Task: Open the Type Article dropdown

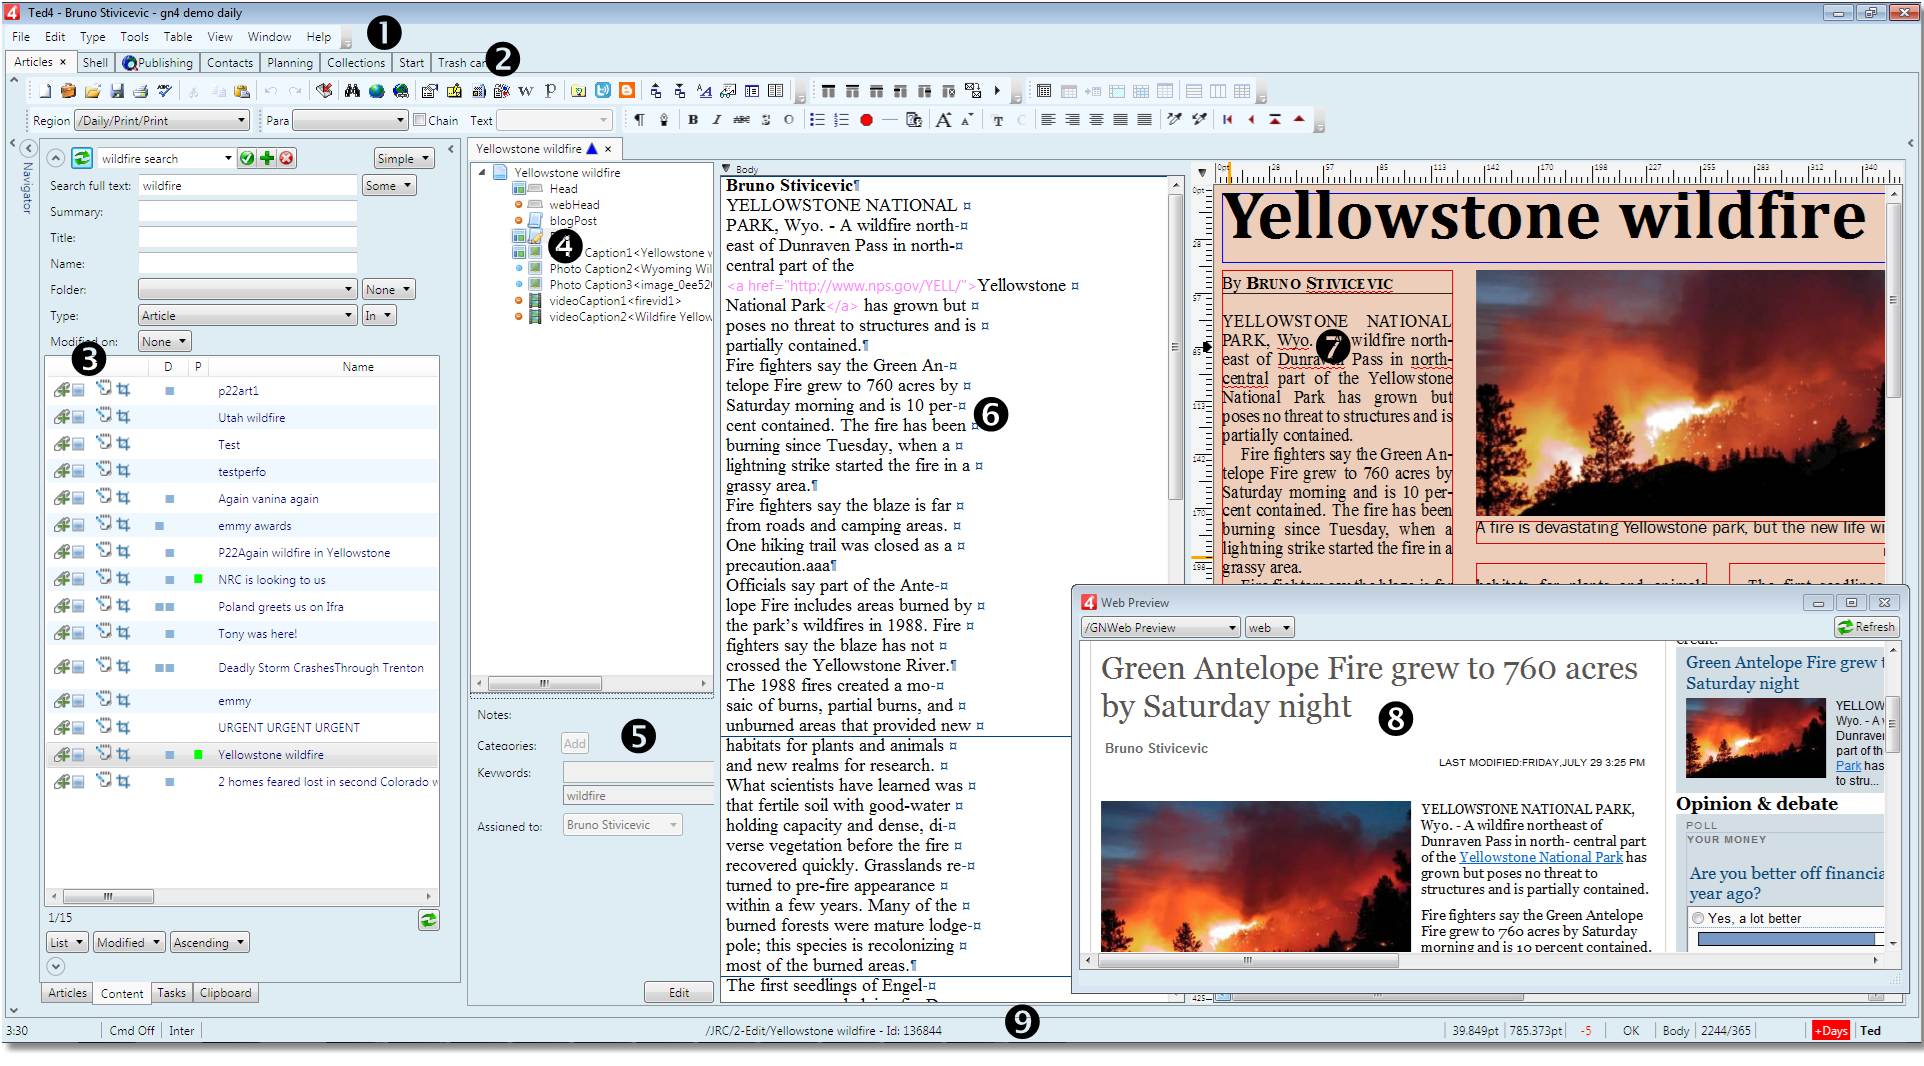Action: tap(247, 315)
